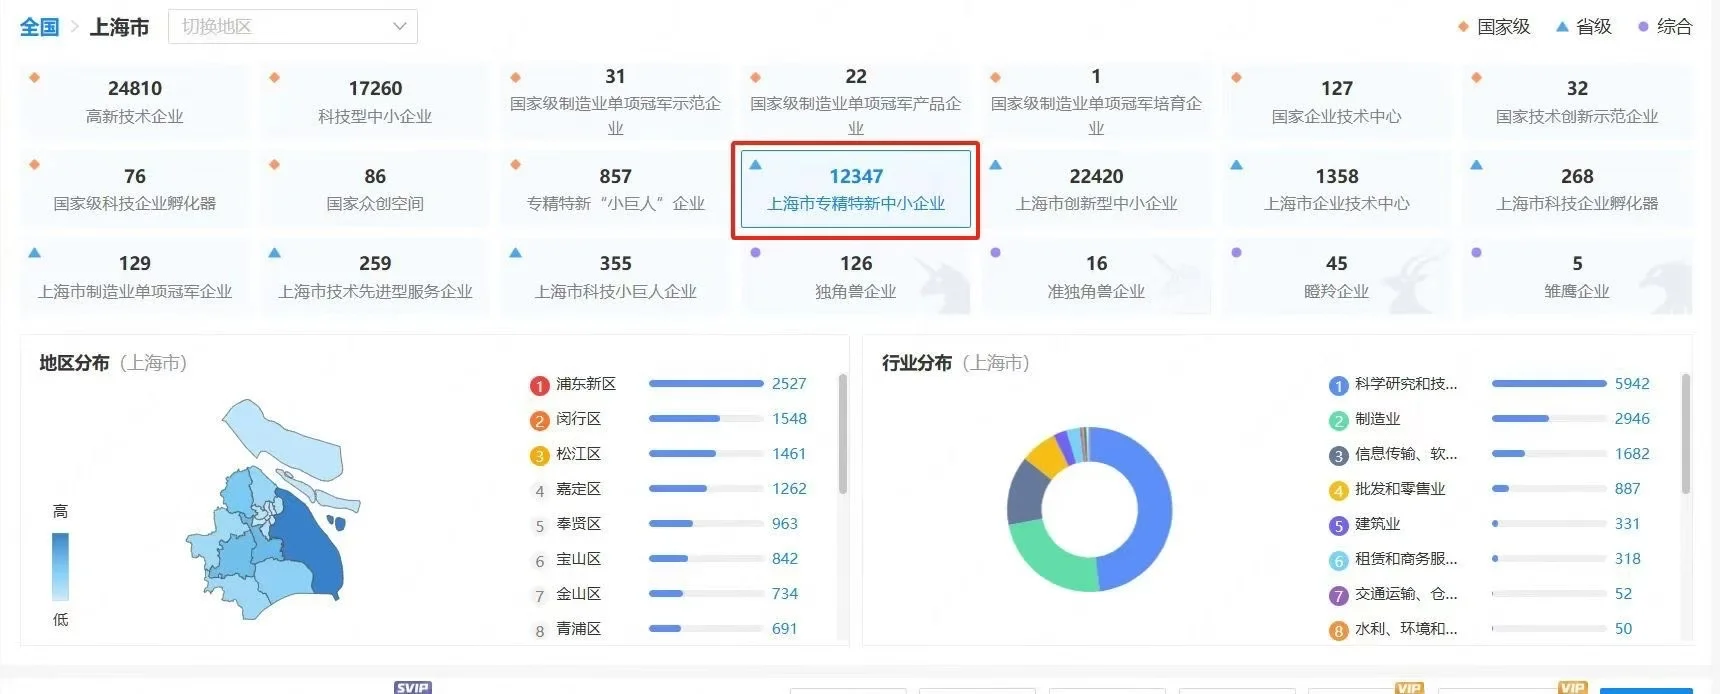This screenshot has height=694, width=1720.
Task: Click 浦东新区 progress bar
Action: [x=706, y=384]
